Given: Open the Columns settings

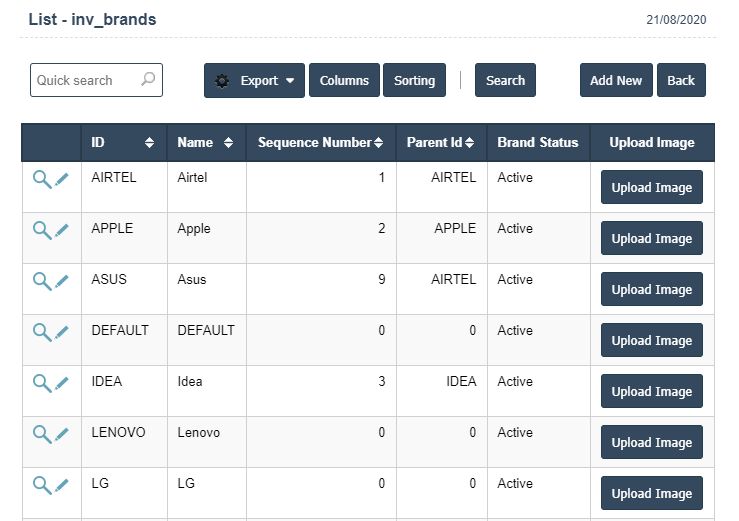Looking at the screenshot, I should 344,81.
